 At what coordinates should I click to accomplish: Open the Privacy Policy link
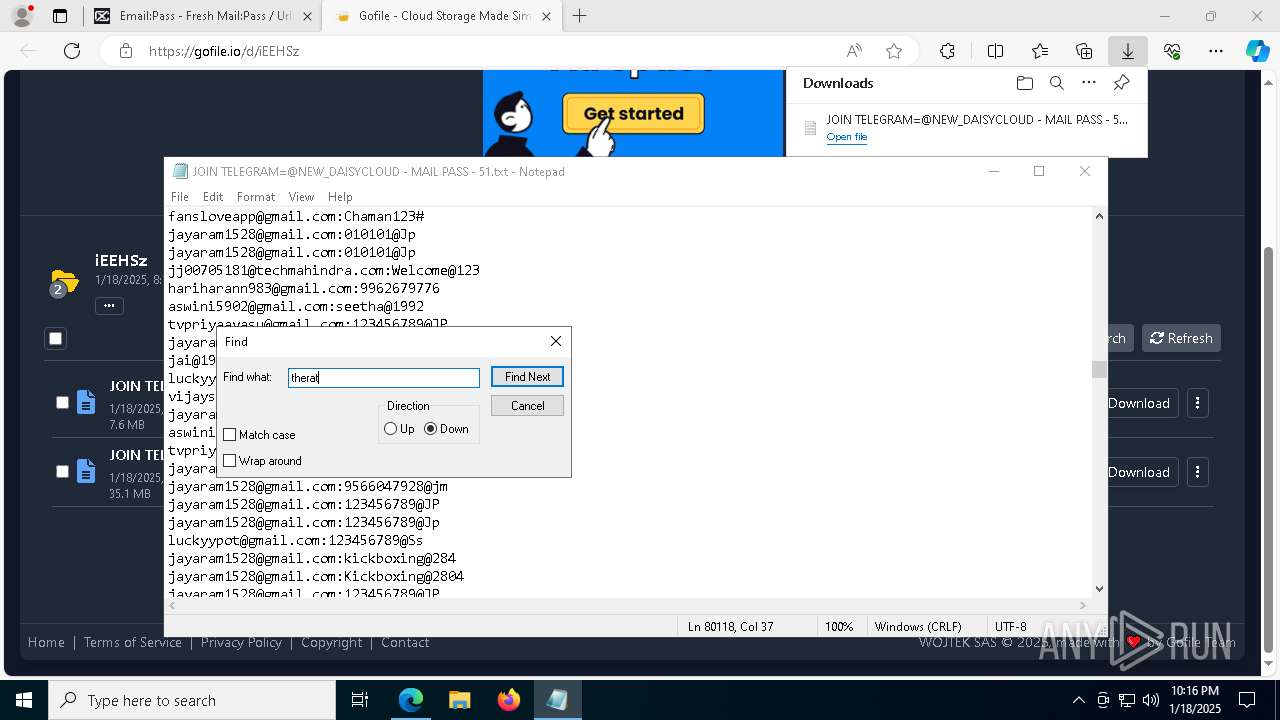[x=241, y=643]
